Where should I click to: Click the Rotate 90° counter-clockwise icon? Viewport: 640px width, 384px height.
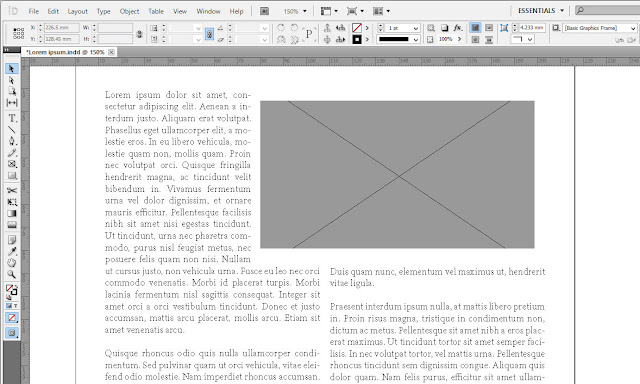(x=294, y=28)
